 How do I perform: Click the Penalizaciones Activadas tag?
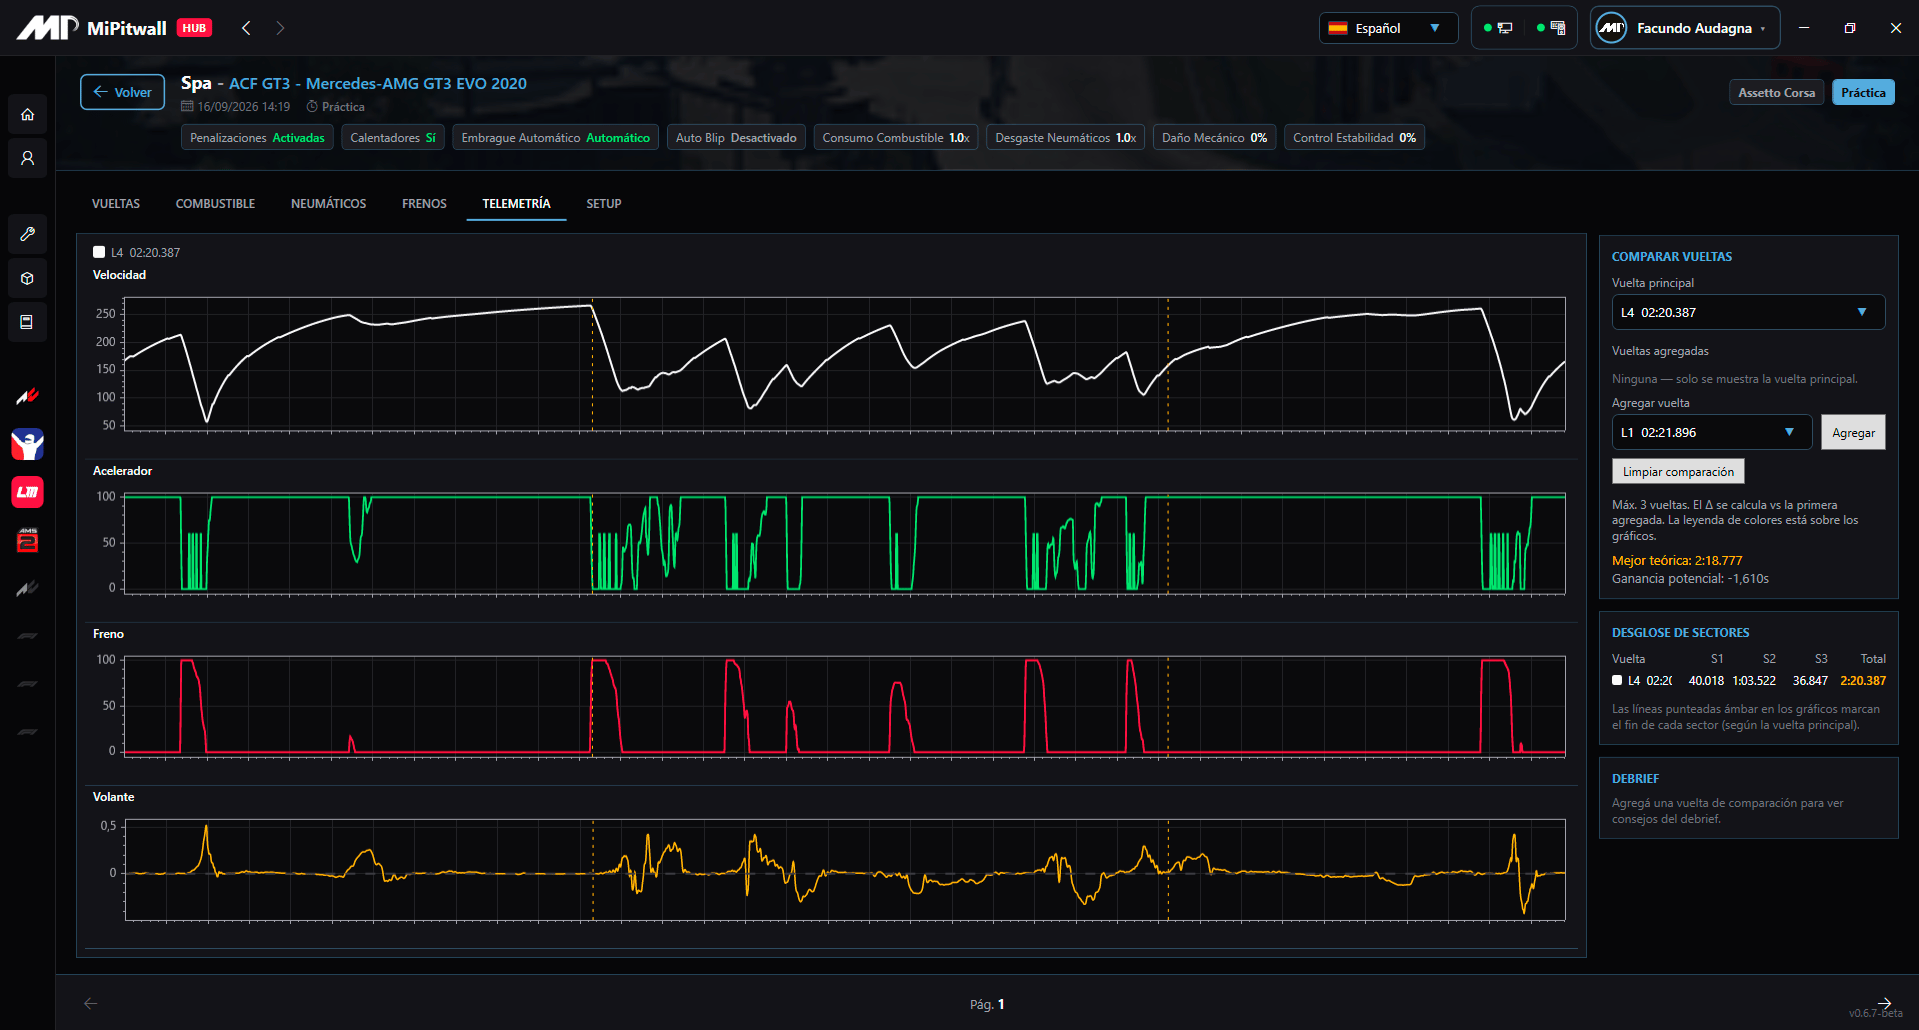pos(257,137)
